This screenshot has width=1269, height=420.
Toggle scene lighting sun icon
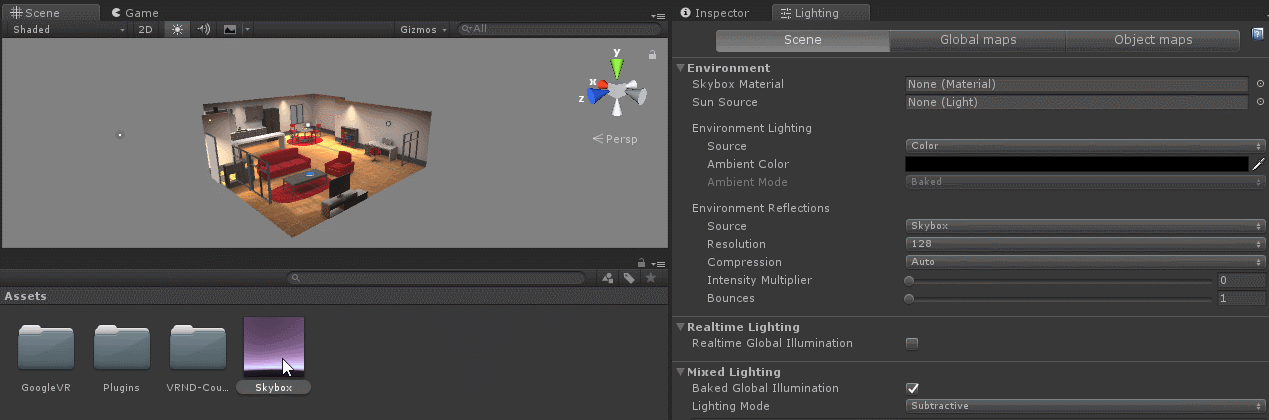(x=177, y=29)
